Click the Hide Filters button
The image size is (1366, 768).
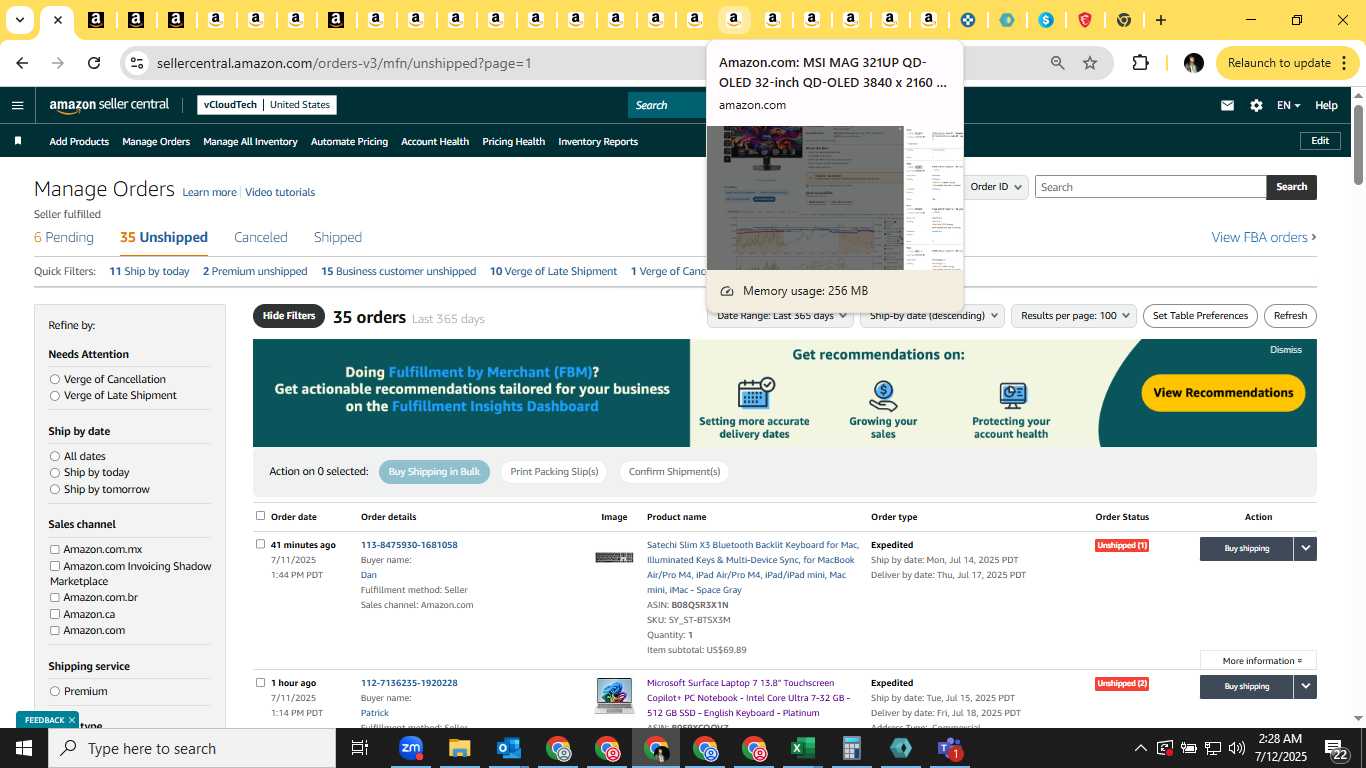289,316
